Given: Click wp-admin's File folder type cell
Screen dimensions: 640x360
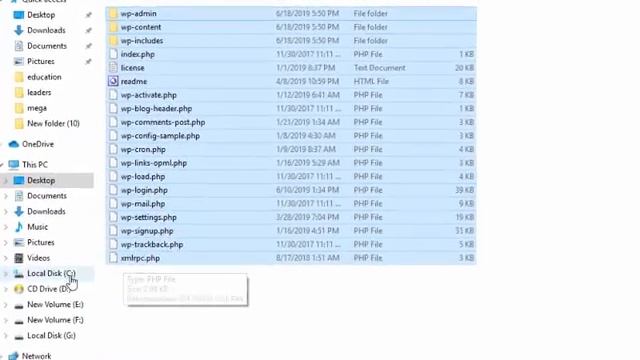Looking at the screenshot, I should coord(371,13).
